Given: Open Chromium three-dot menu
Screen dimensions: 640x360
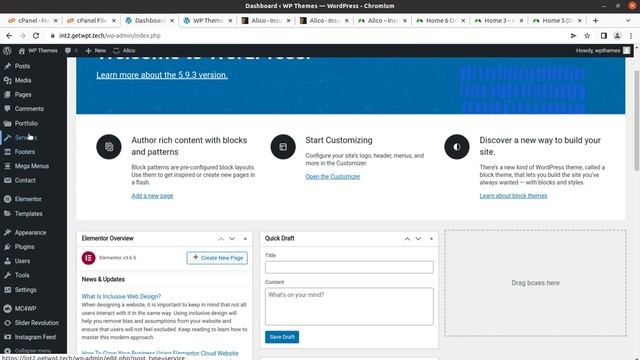Looking at the screenshot, I should (631, 36).
